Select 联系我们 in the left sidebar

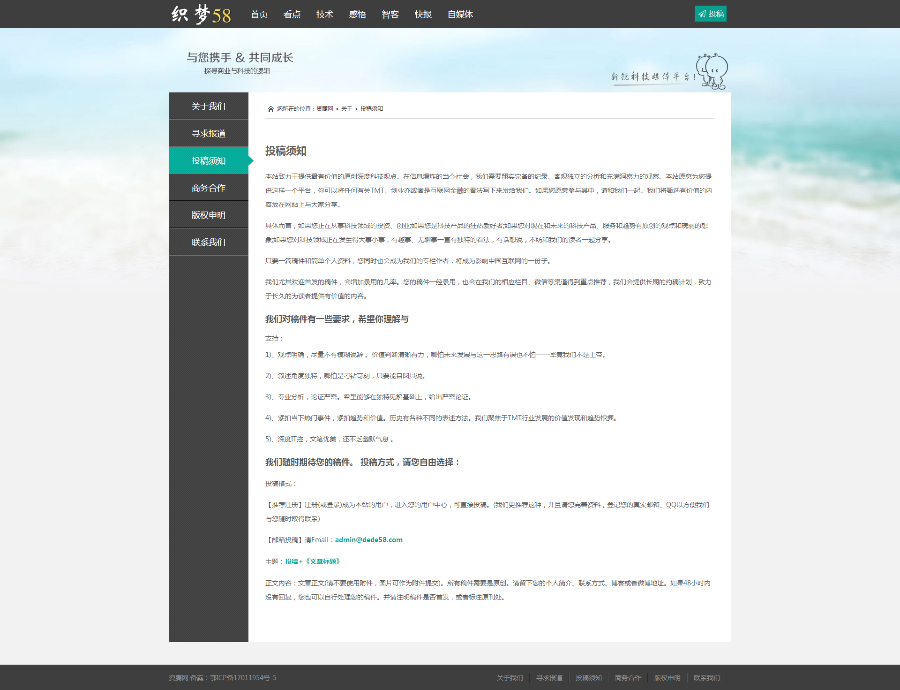pyautogui.click(x=208, y=242)
